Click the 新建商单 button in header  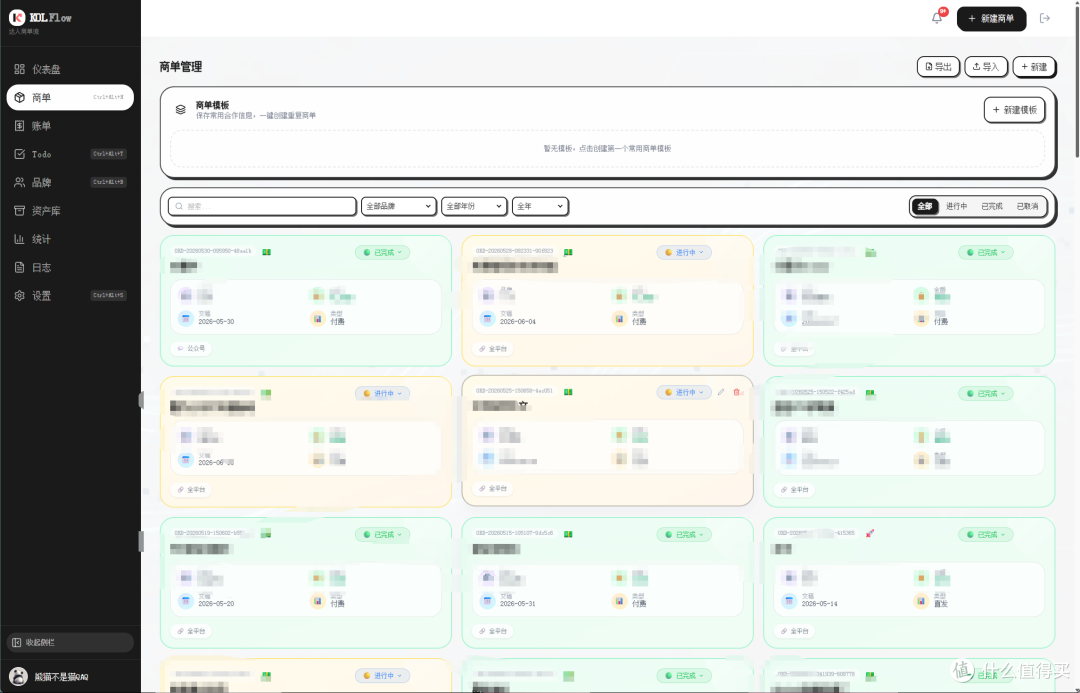[991, 19]
